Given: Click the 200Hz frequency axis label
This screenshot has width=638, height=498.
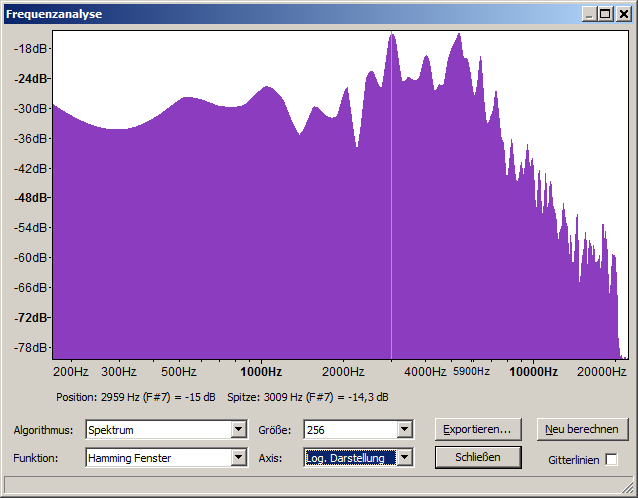Looking at the screenshot, I should coord(71,371).
